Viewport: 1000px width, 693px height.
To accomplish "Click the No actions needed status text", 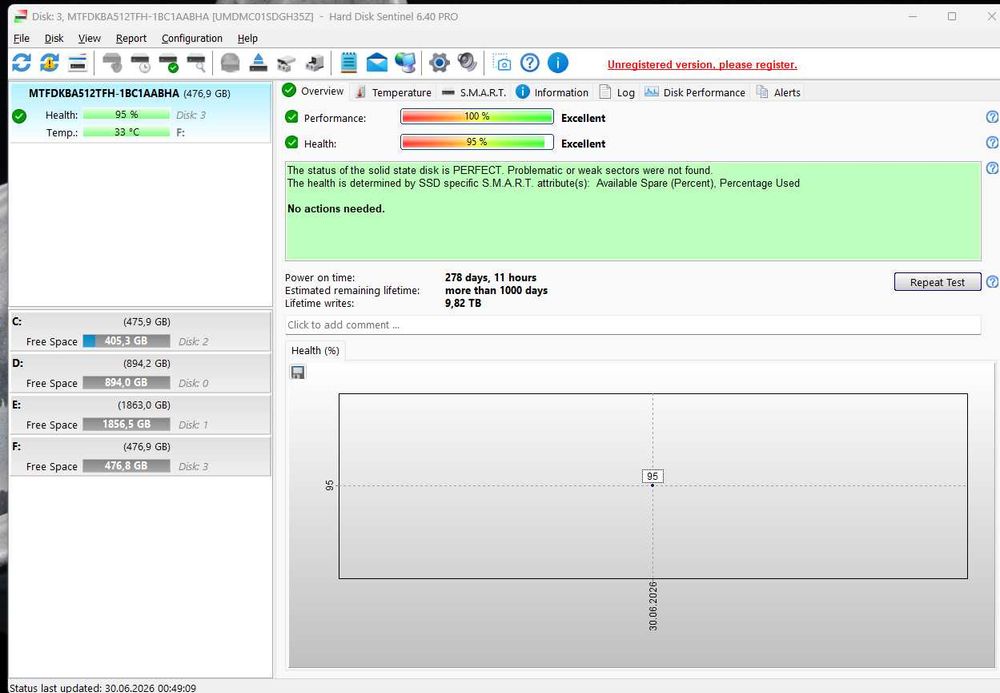I will pyautogui.click(x=336, y=208).
